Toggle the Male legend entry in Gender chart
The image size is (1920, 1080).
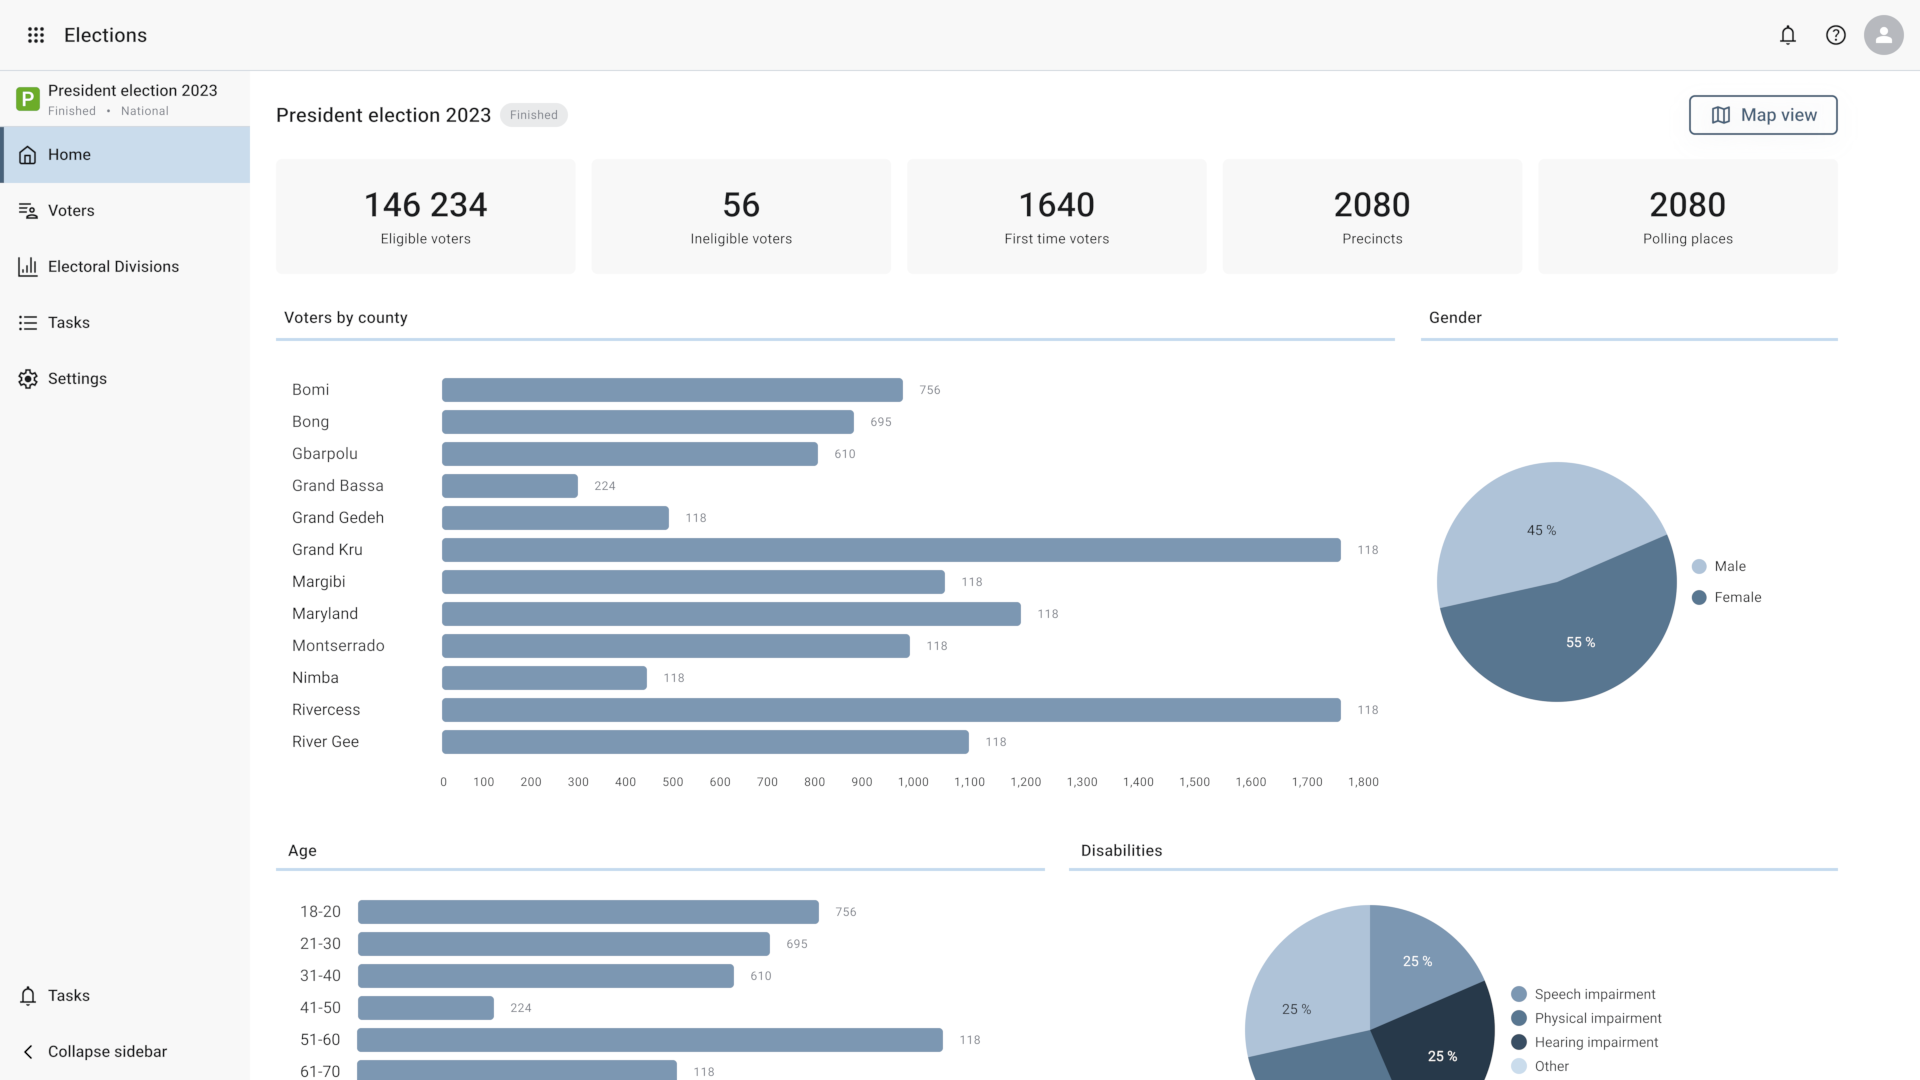1729,567
